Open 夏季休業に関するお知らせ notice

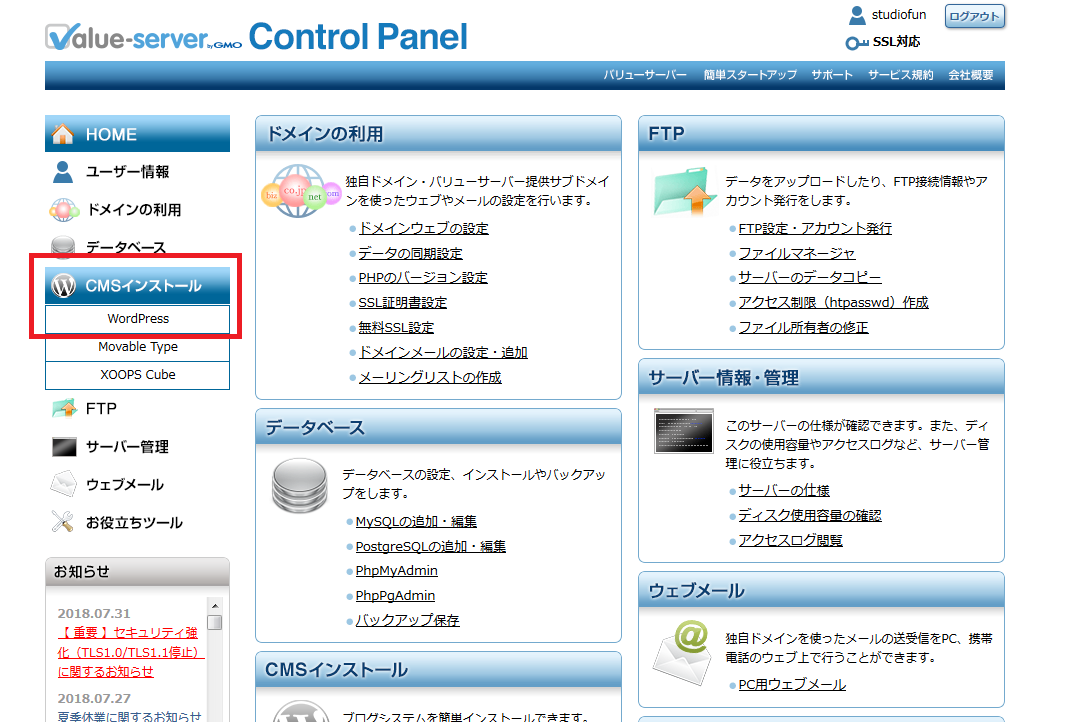click(x=129, y=716)
